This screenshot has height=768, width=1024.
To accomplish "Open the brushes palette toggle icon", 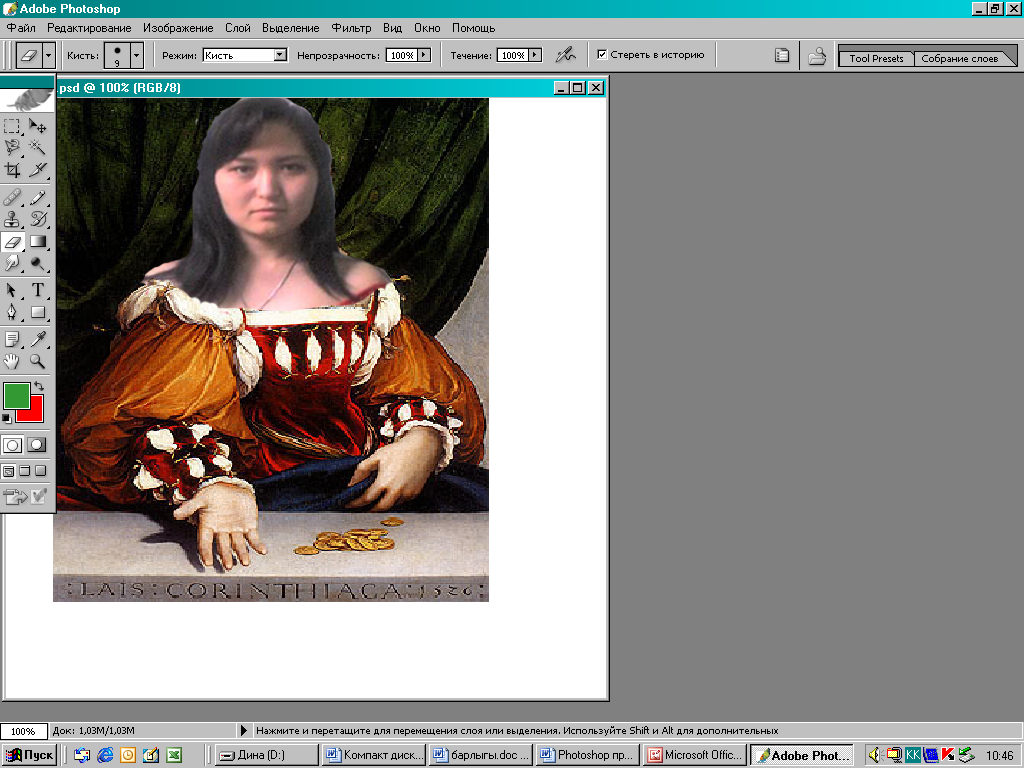I will point(782,56).
